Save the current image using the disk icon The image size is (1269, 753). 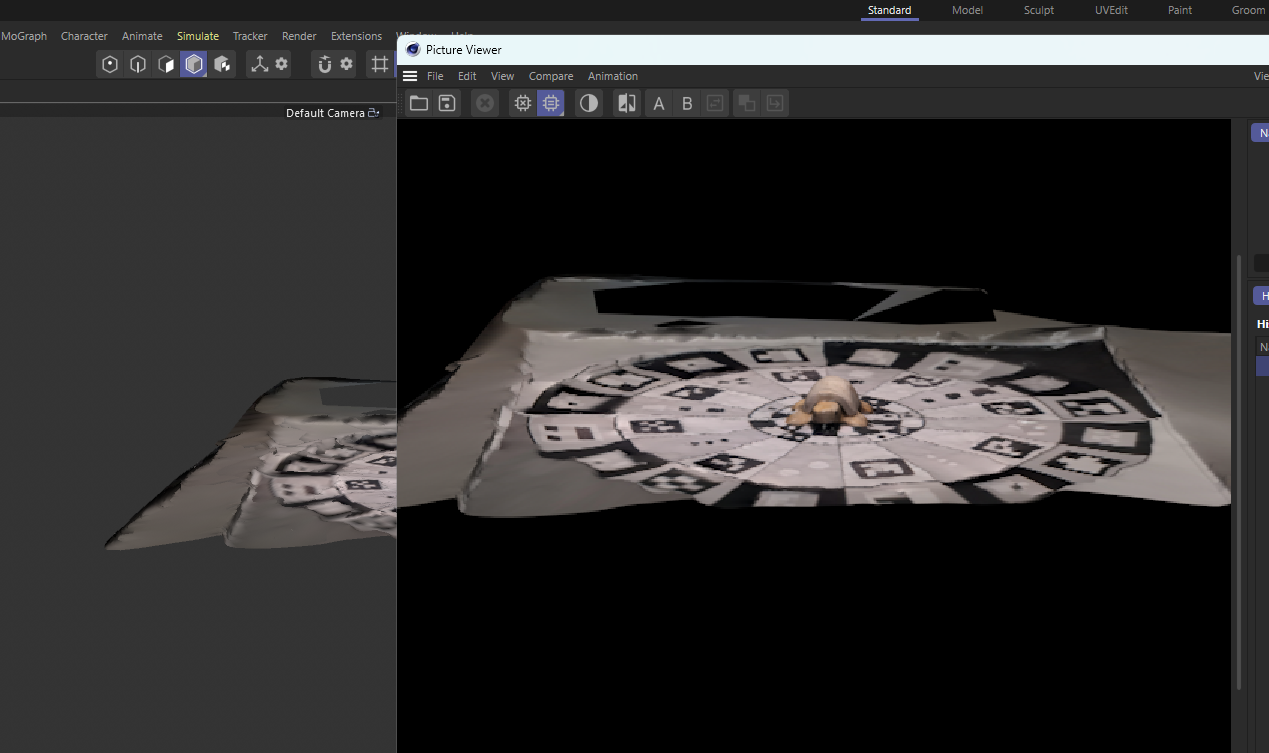tap(446, 102)
